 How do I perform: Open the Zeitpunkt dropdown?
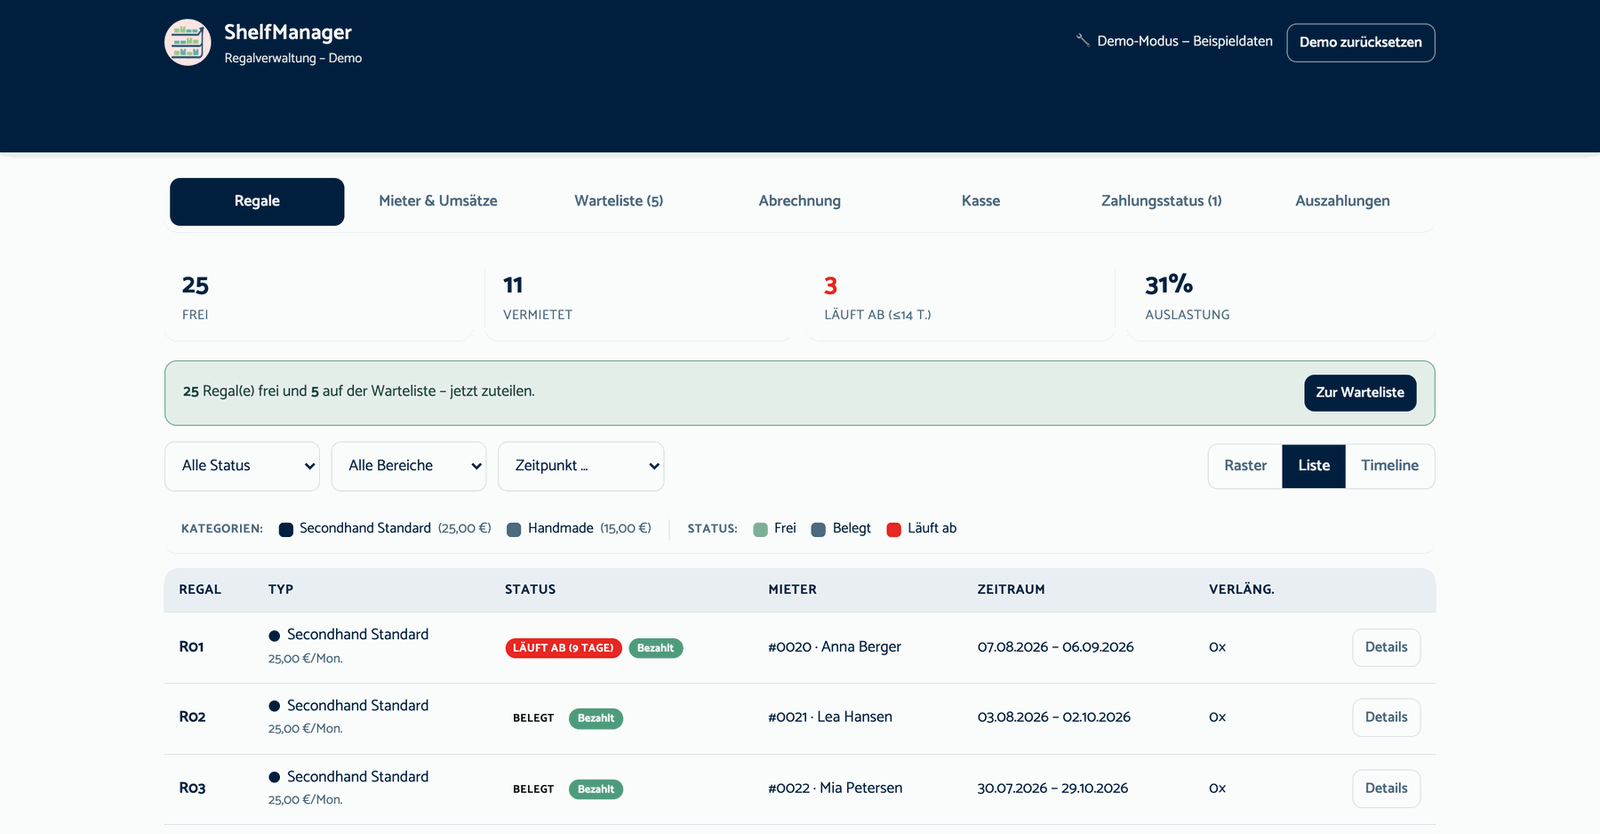[581, 466]
